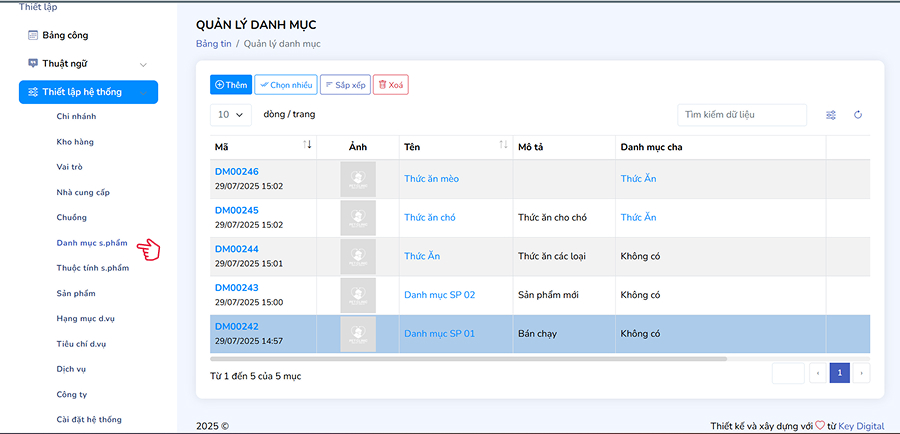This screenshot has height=434, width=900.
Task: Open the DM00246 category link
Action: [236, 172]
